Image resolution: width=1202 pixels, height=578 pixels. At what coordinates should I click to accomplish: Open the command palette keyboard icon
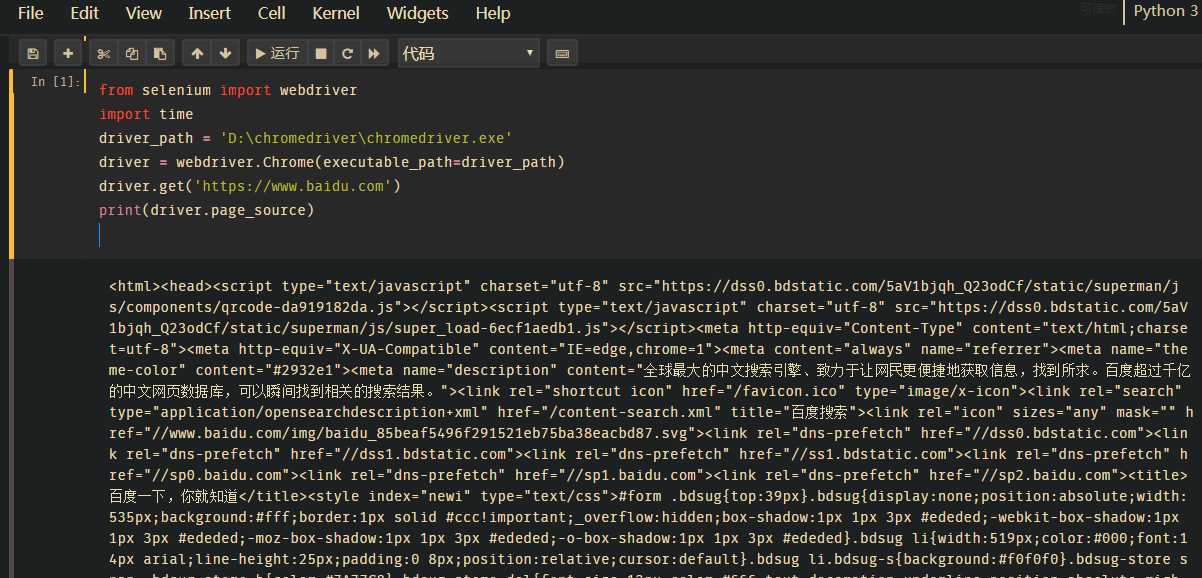click(x=562, y=53)
